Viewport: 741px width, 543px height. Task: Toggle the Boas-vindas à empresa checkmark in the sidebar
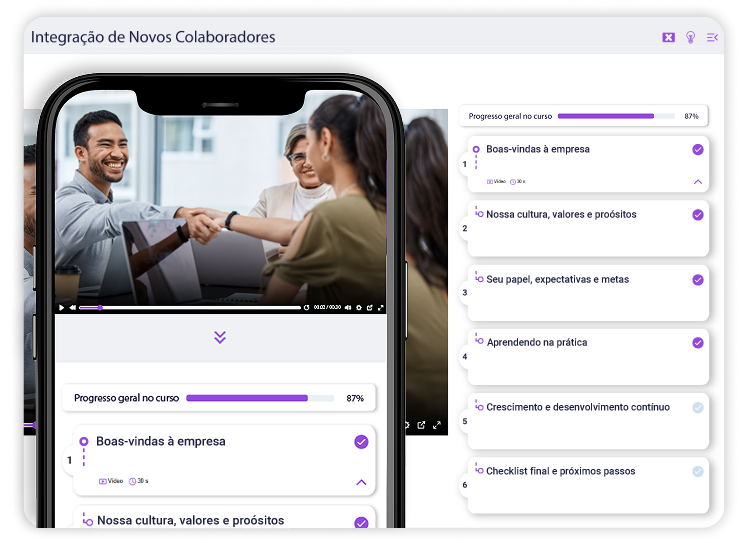[698, 150]
